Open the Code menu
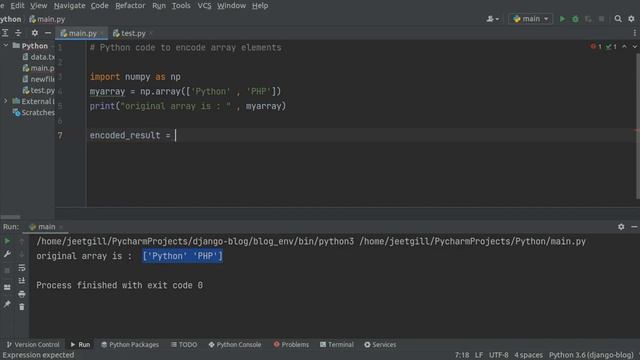 point(100,6)
